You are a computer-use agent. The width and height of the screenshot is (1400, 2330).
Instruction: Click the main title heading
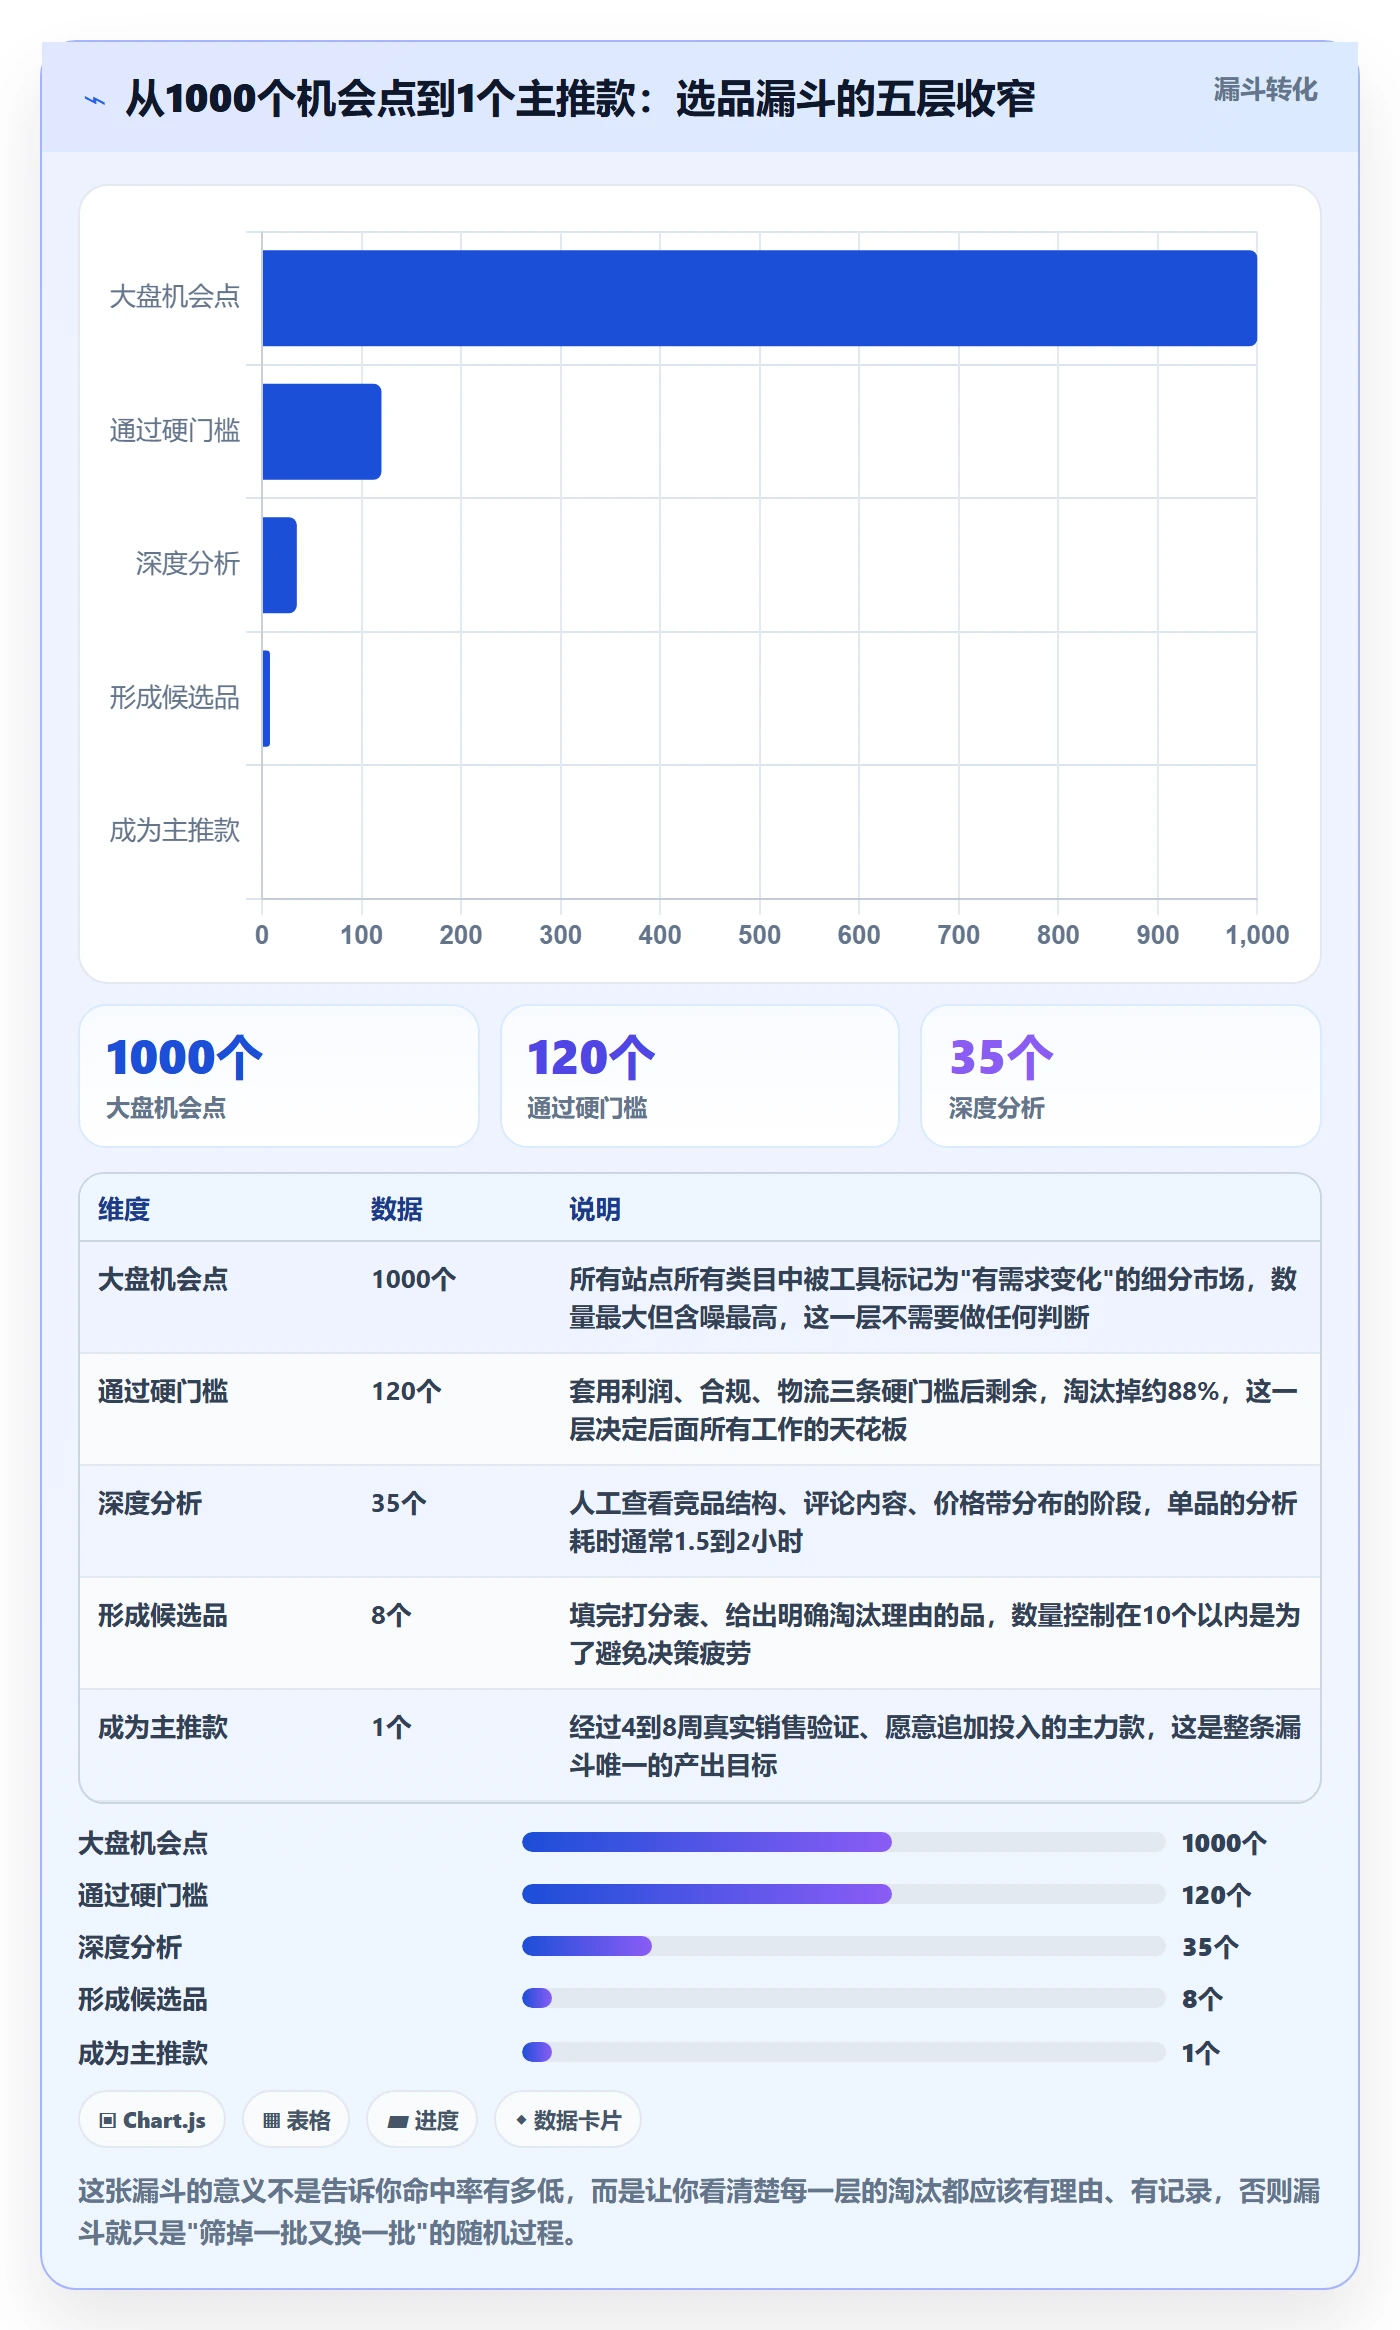point(580,99)
